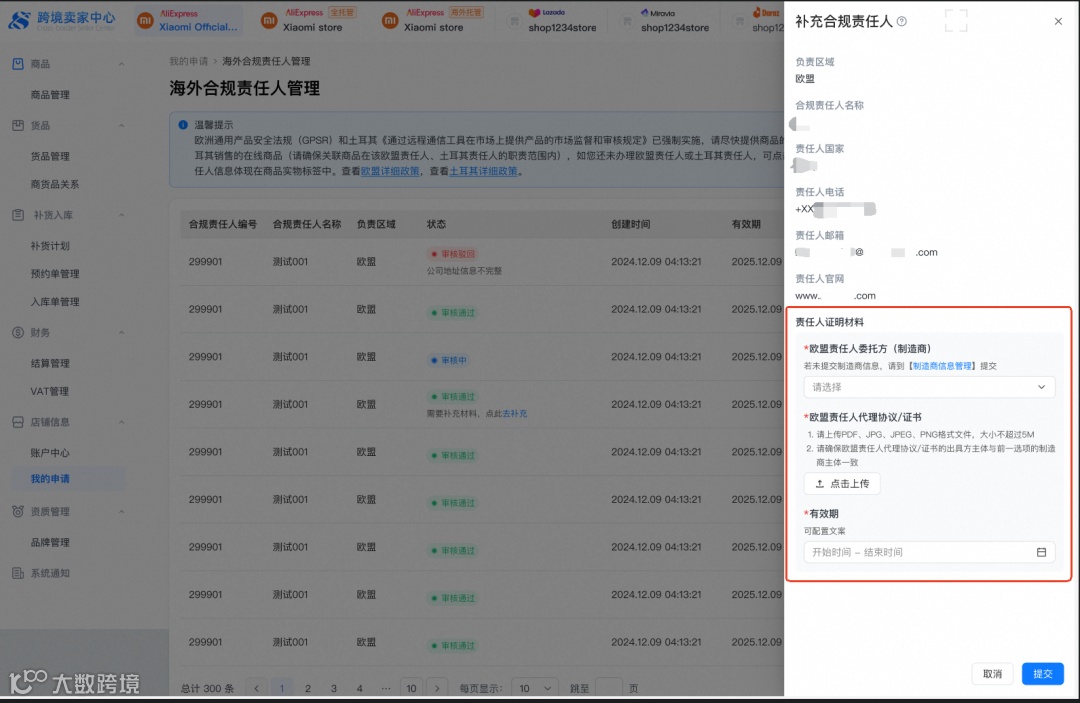Click the 补货入库 sidebar icon
The height and width of the screenshot is (703, 1080).
(18, 215)
